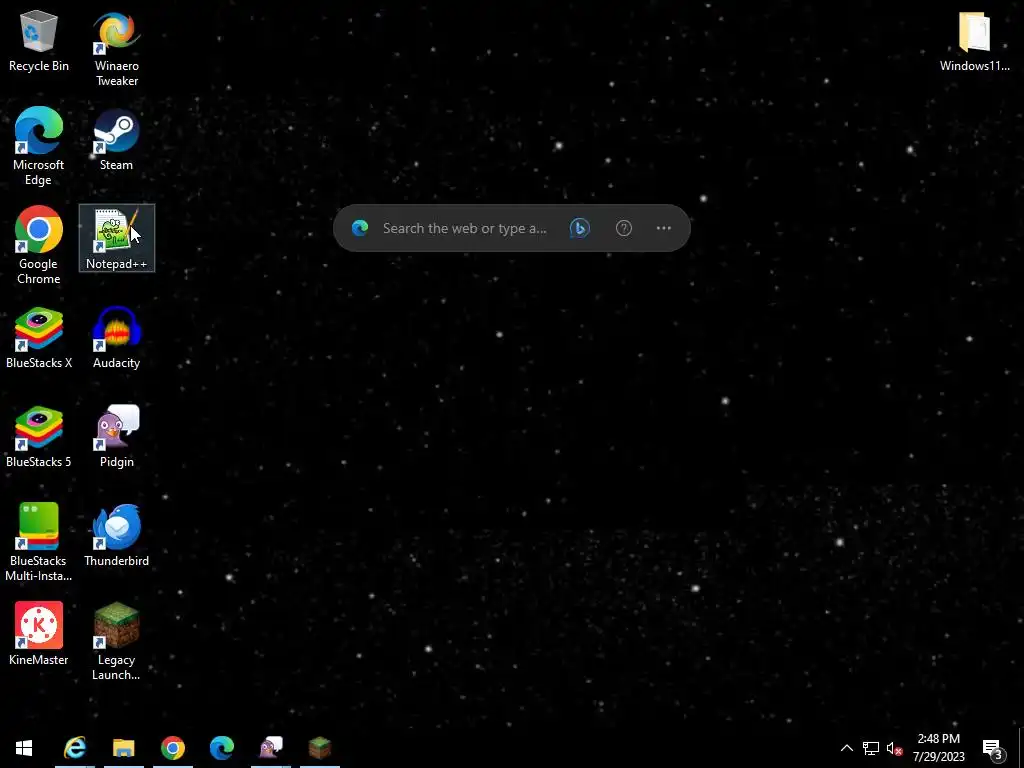Select the Steam desktop shortcut
Viewport: 1024px width, 768px height.
click(x=116, y=139)
